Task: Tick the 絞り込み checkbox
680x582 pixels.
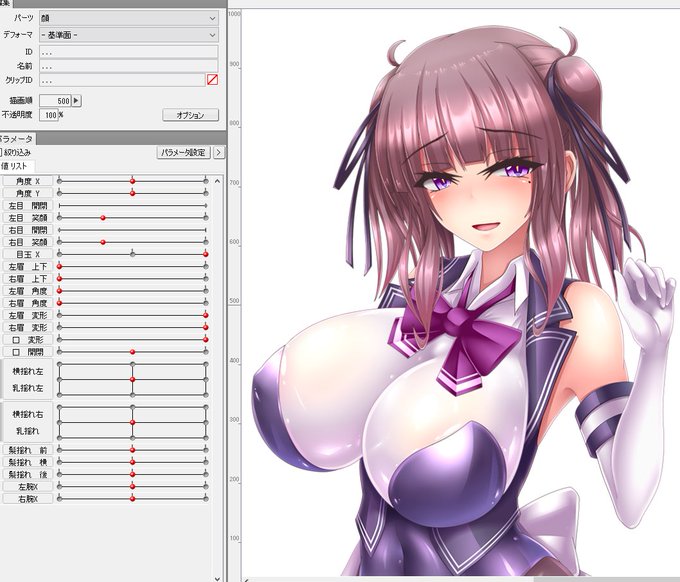Action: coord(1,152)
